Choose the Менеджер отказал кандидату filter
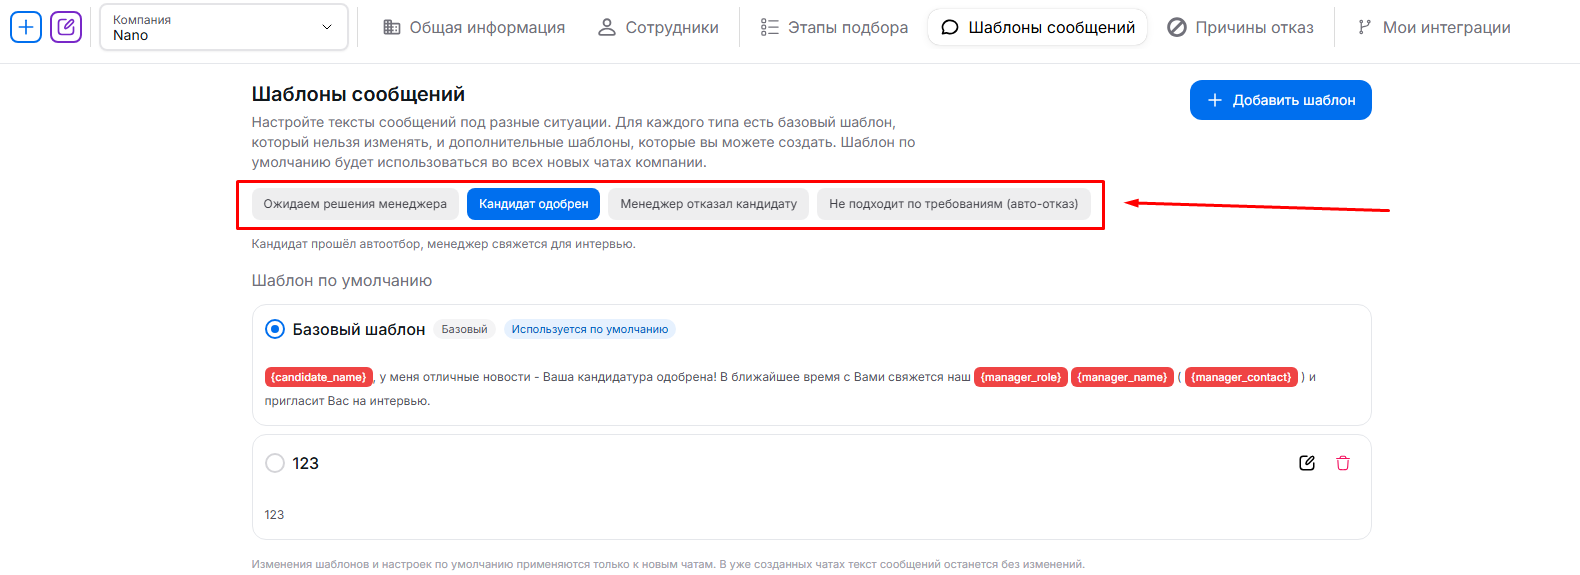 coord(708,204)
